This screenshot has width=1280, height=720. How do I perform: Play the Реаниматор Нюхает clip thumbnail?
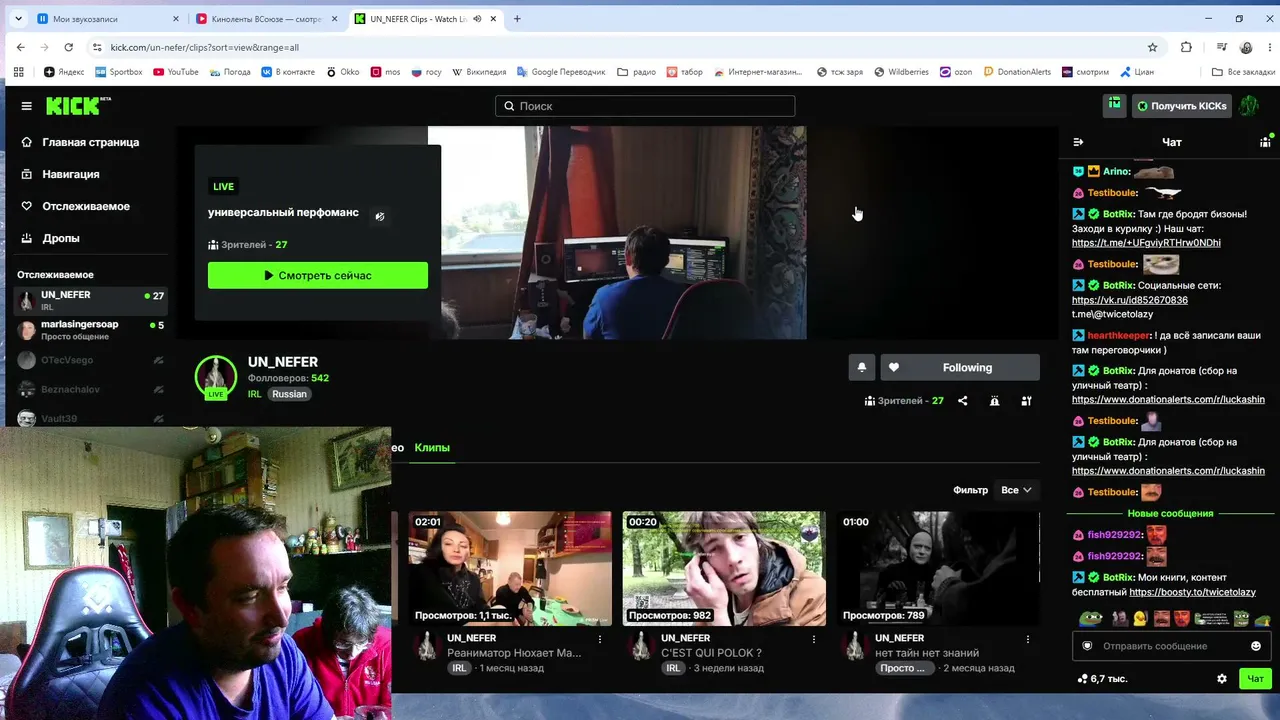[510, 569]
